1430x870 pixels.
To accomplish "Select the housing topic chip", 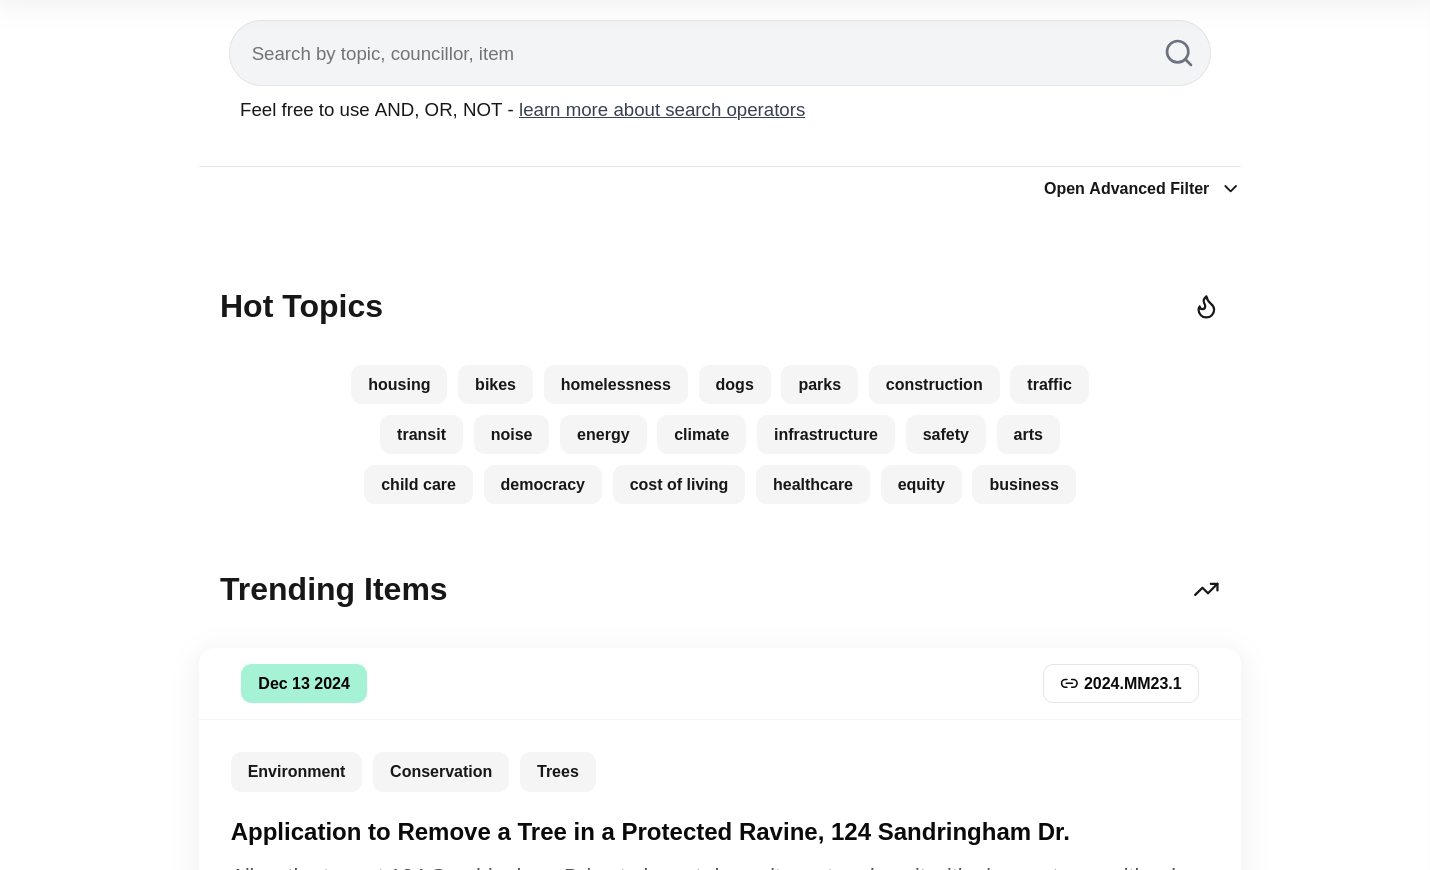I will (x=399, y=384).
